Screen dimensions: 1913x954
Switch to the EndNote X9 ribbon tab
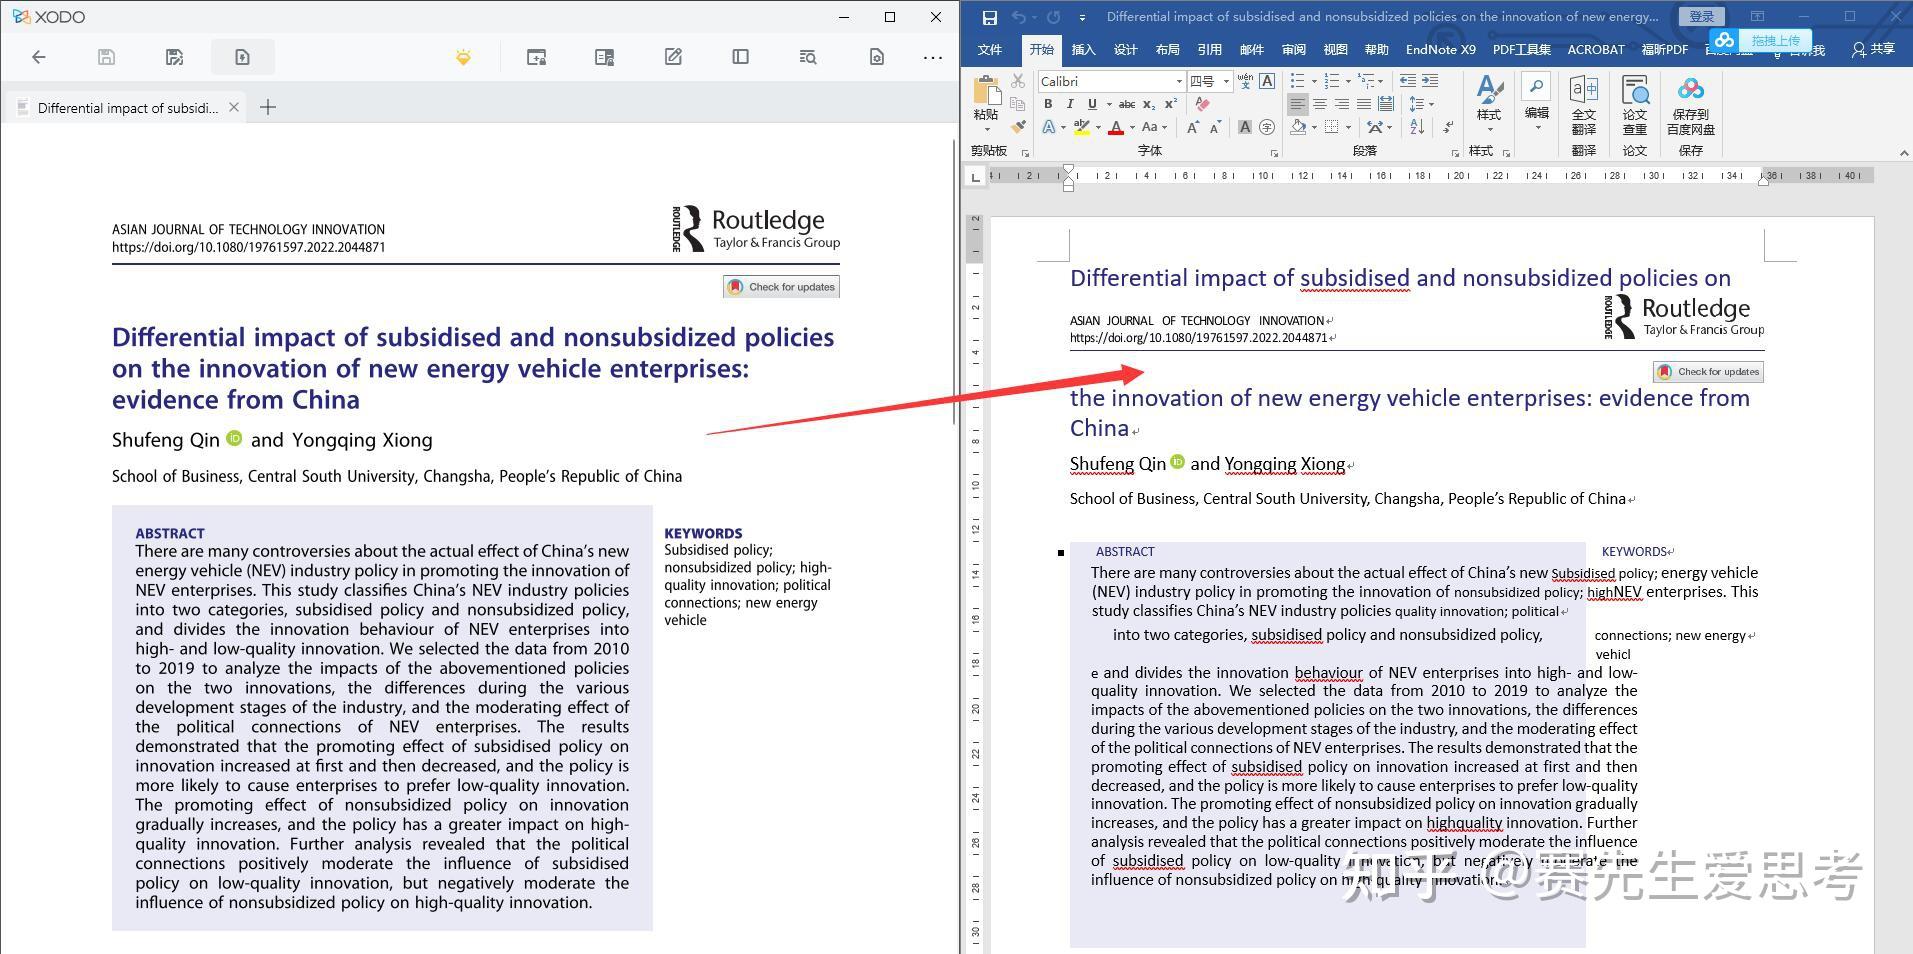(x=1440, y=49)
